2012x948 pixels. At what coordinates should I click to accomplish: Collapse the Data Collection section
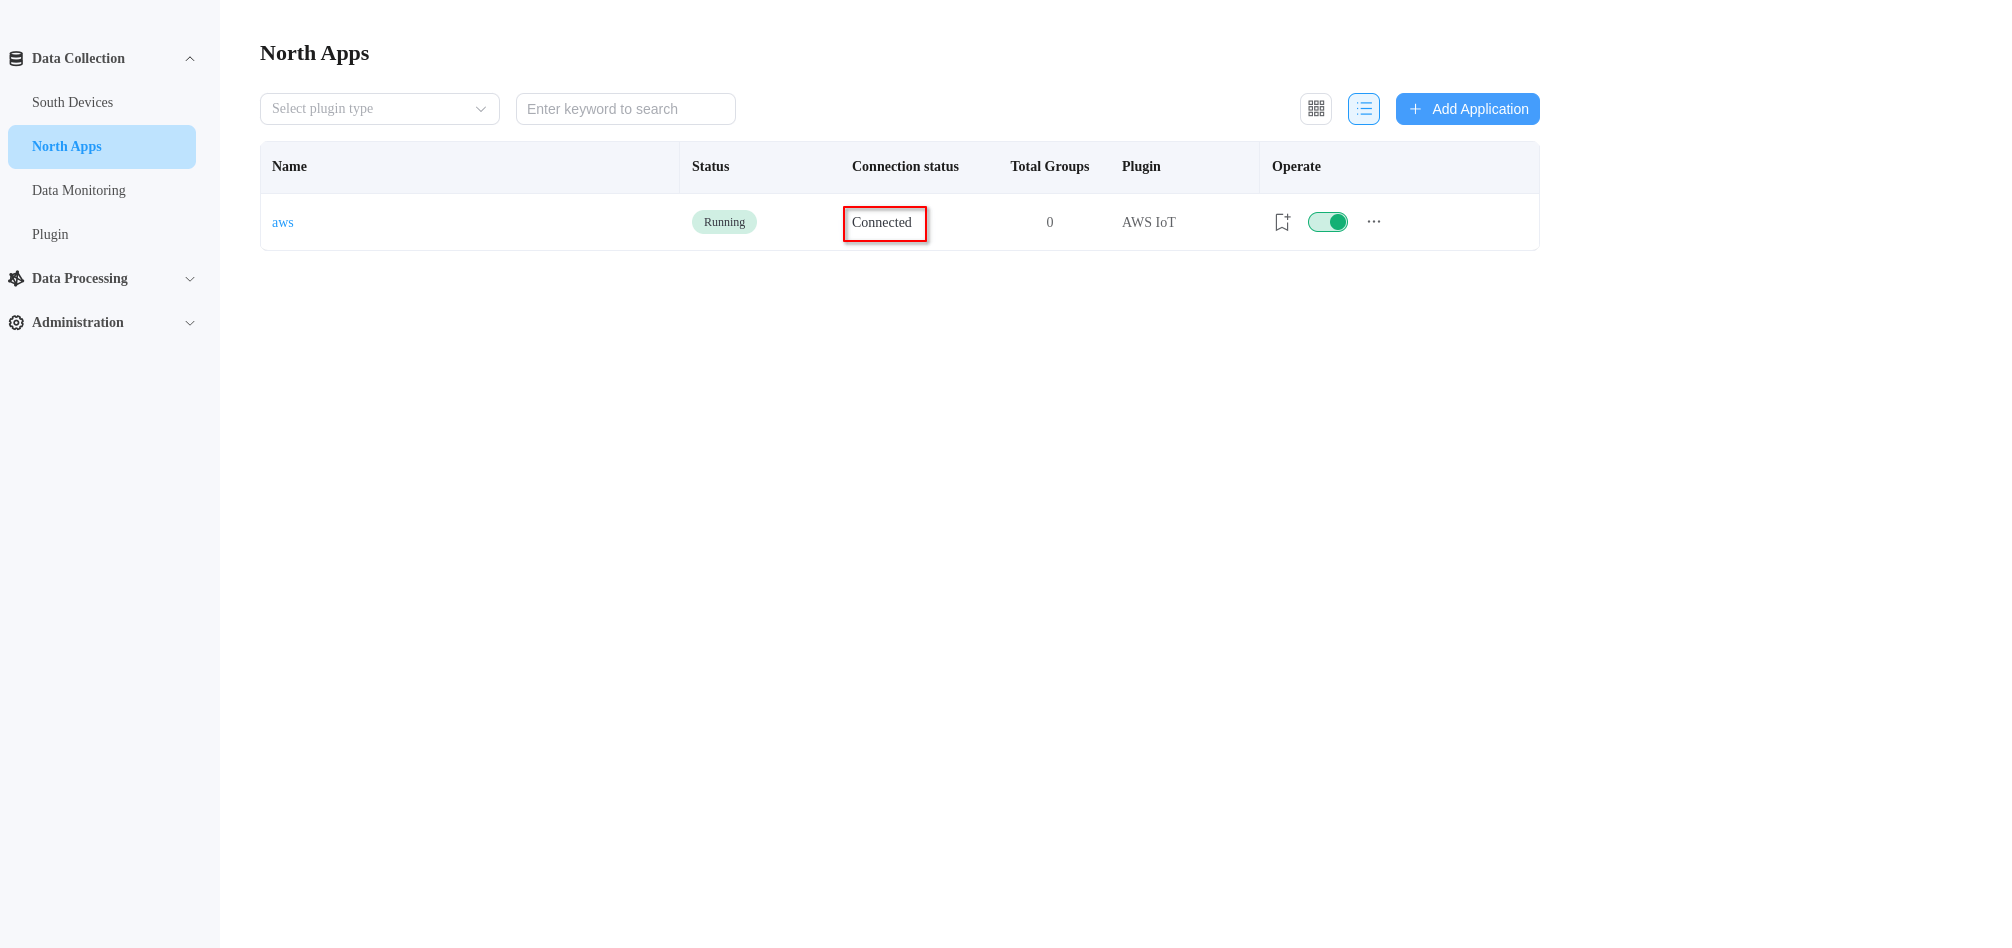[190, 58]
